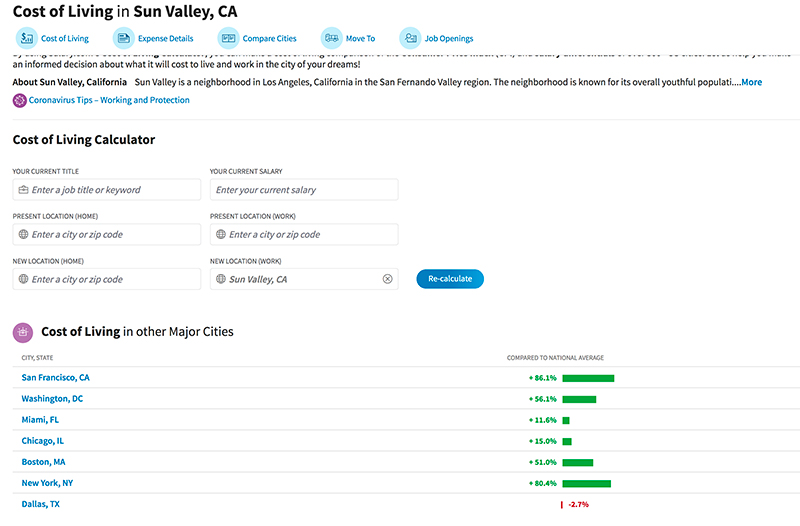Open Boston, MA city link
This screenshot has height=526, width=800.
pos(43,462)
